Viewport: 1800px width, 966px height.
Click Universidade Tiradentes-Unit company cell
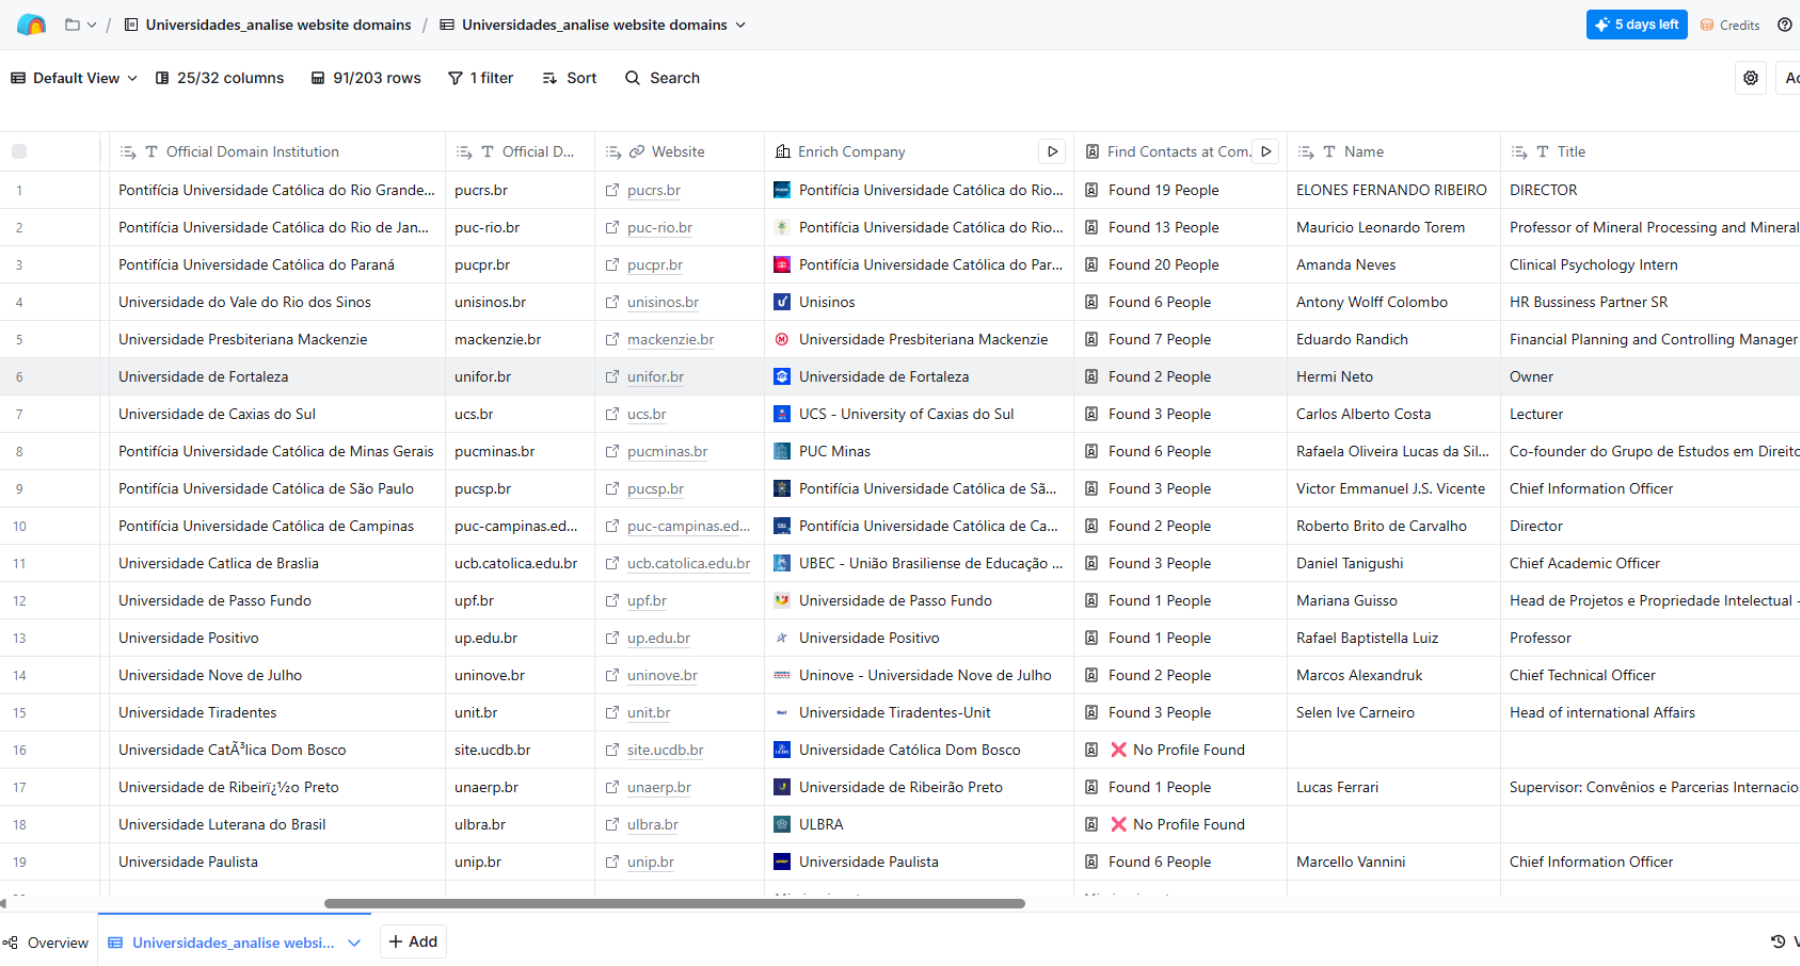click(x=919, y=713)
